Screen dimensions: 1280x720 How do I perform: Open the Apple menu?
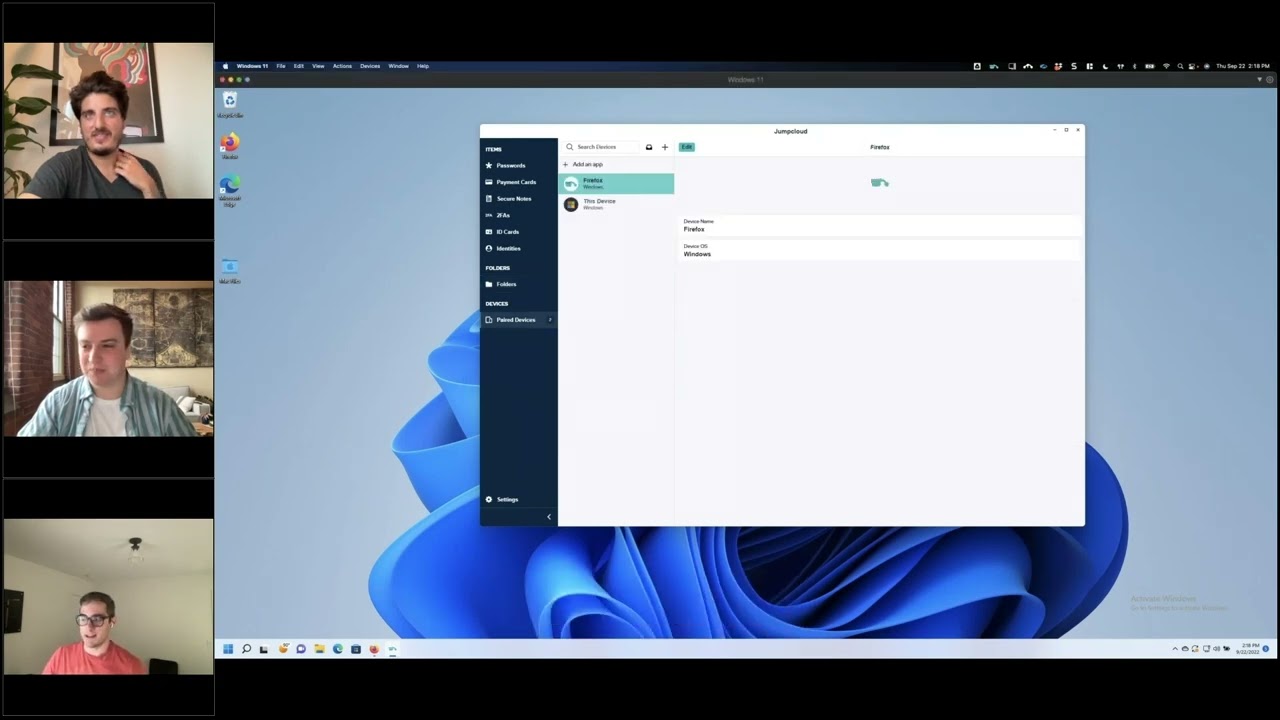225,66
